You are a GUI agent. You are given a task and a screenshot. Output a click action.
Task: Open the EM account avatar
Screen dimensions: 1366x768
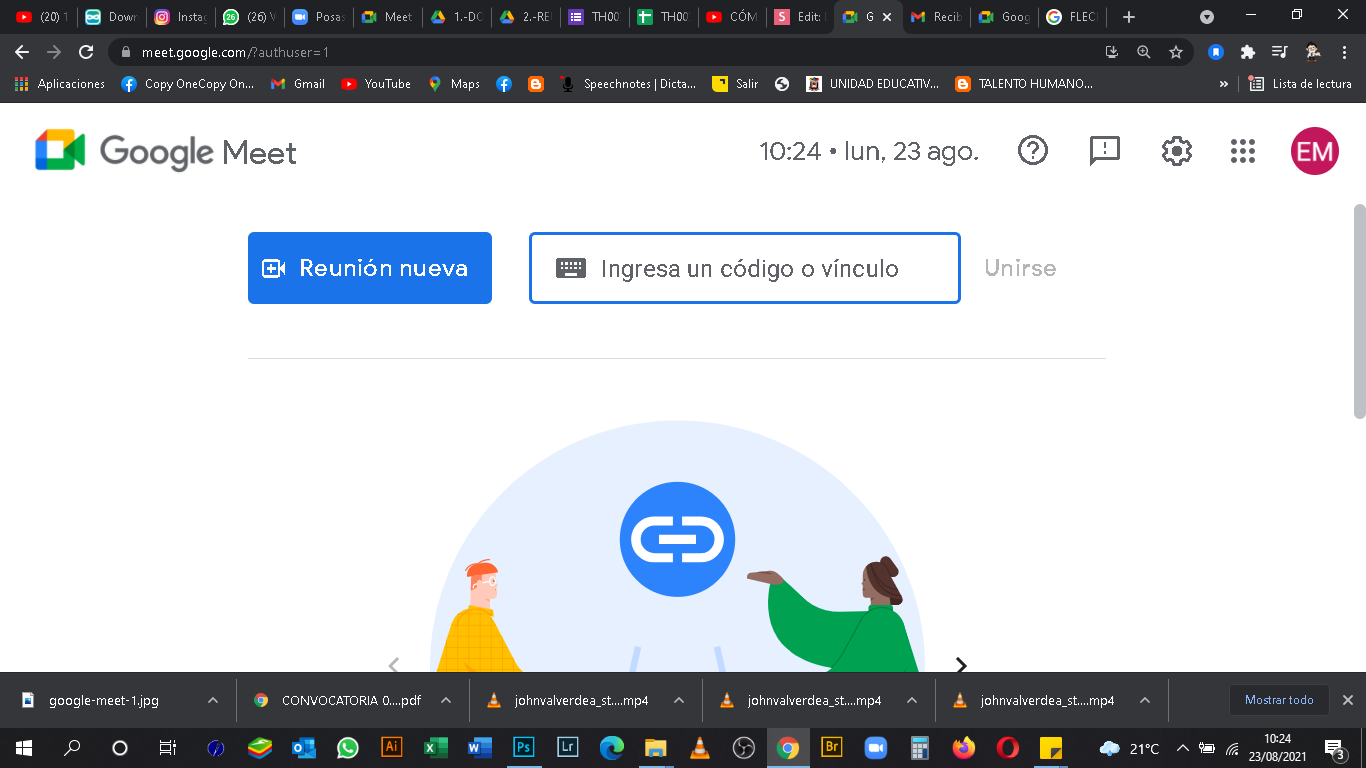1315,151
